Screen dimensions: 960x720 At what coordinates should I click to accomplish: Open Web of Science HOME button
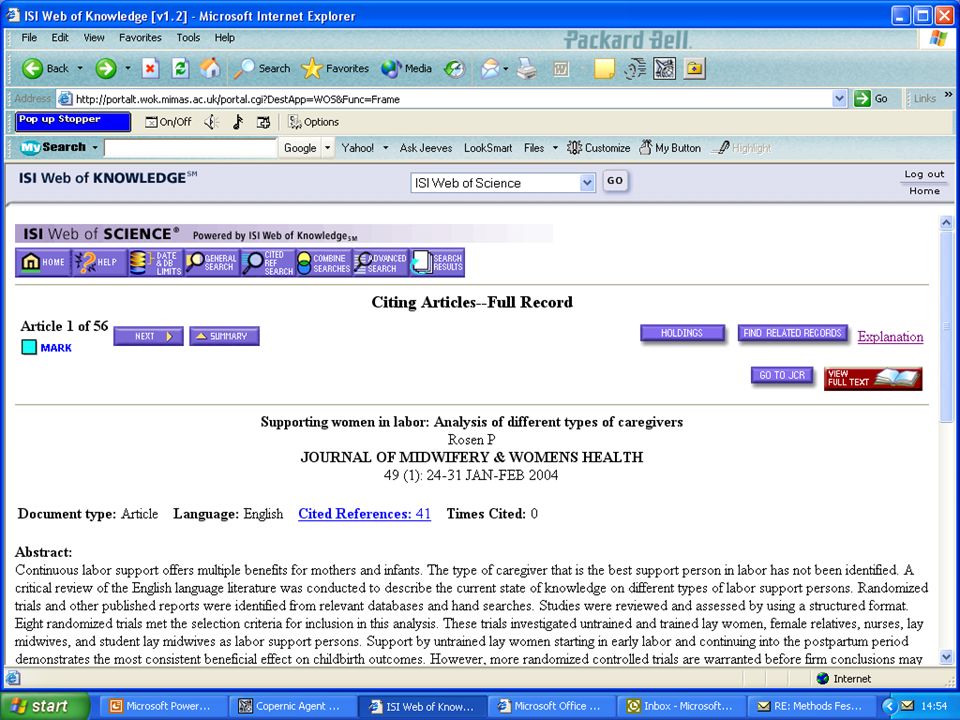point(43,262)
